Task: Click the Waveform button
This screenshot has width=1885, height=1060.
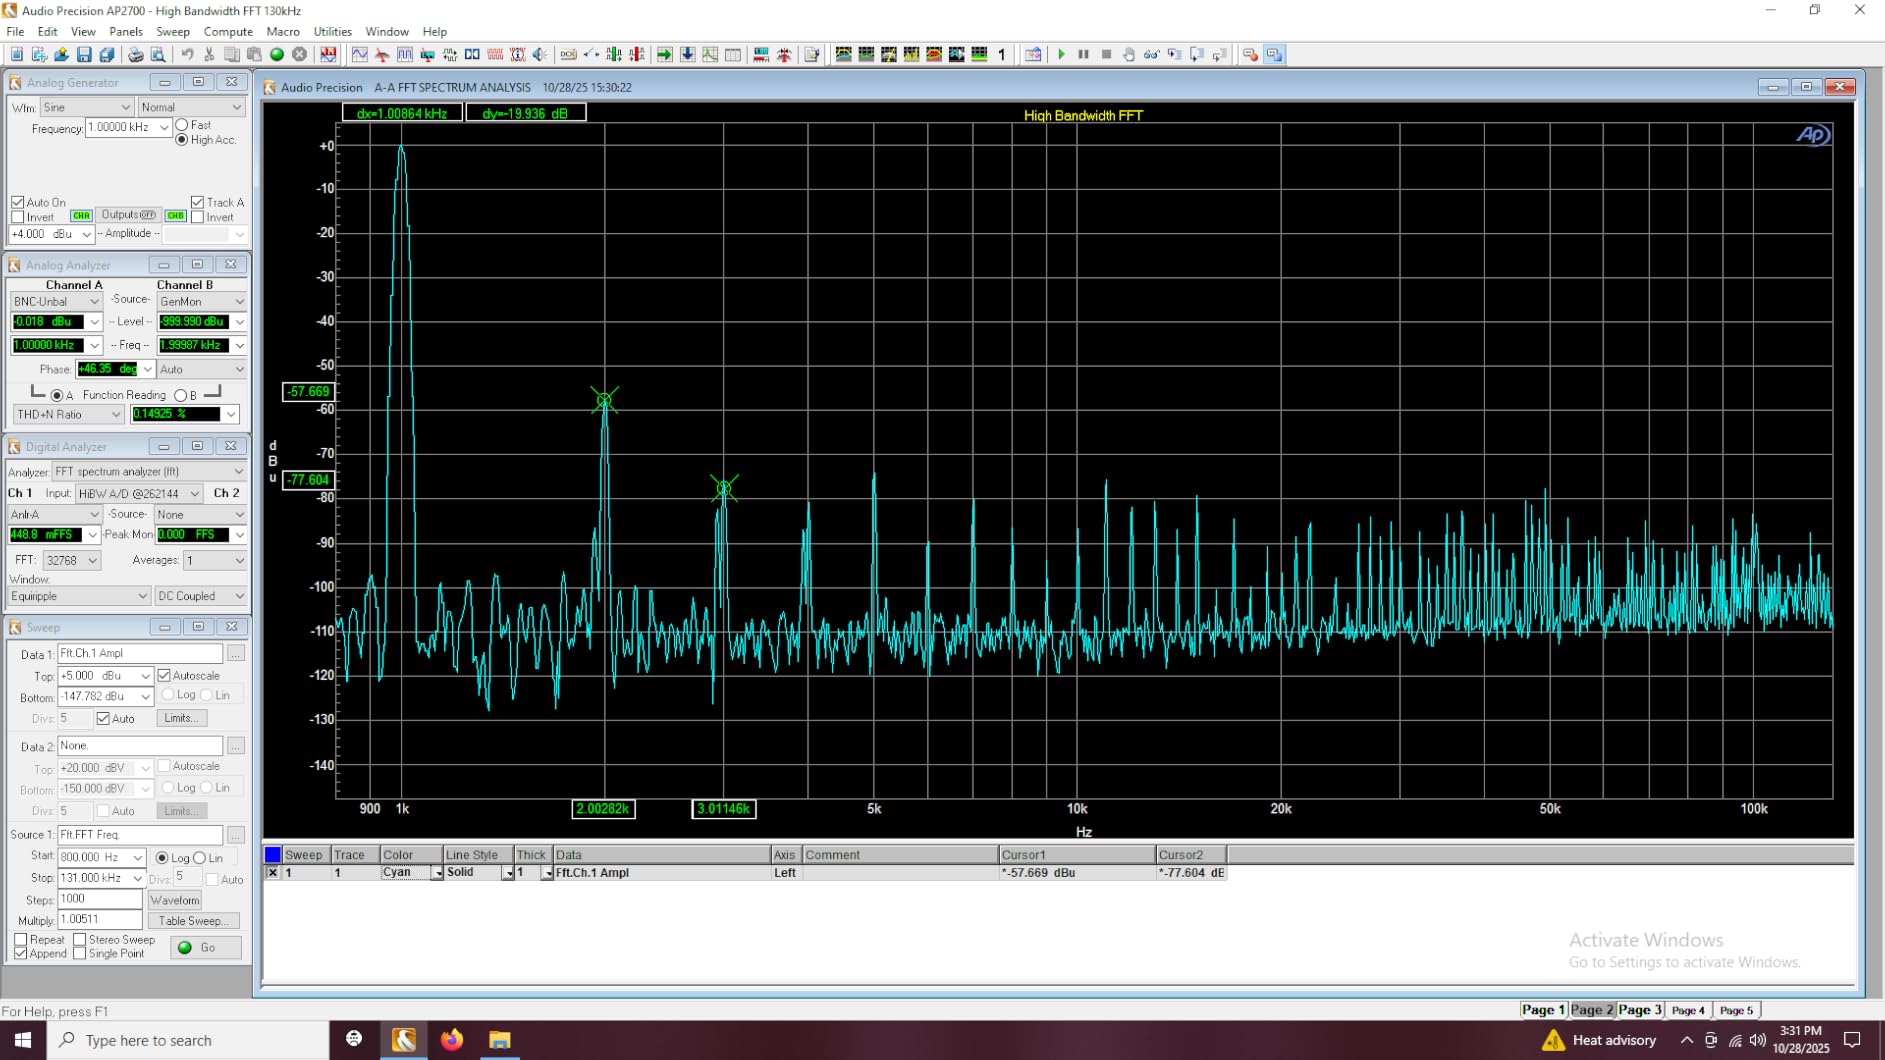Action: [x=175, y=900]
